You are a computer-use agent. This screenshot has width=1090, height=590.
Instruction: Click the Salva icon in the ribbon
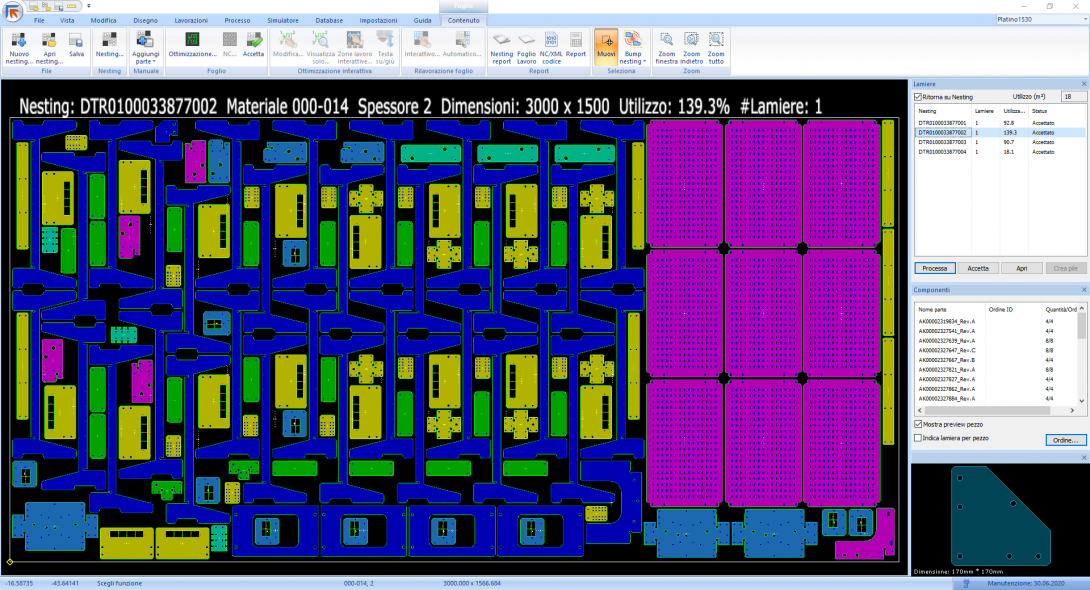click(76, 41)
